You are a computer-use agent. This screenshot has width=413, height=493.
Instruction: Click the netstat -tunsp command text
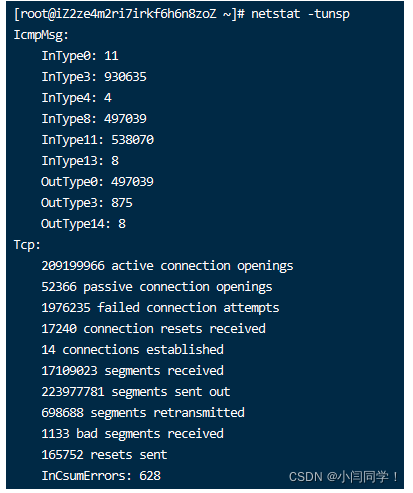click(300, 14)
